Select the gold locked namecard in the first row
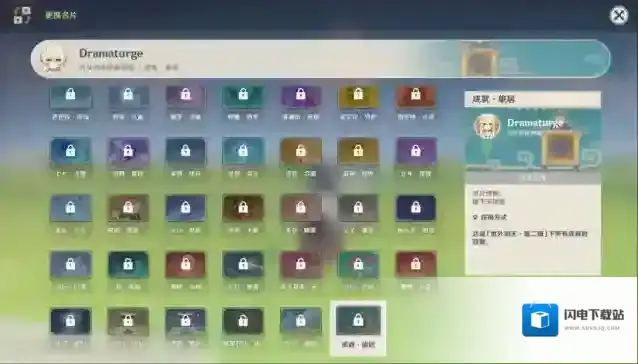This screenshot has height=364, width=638. click(x=358, y=97)
